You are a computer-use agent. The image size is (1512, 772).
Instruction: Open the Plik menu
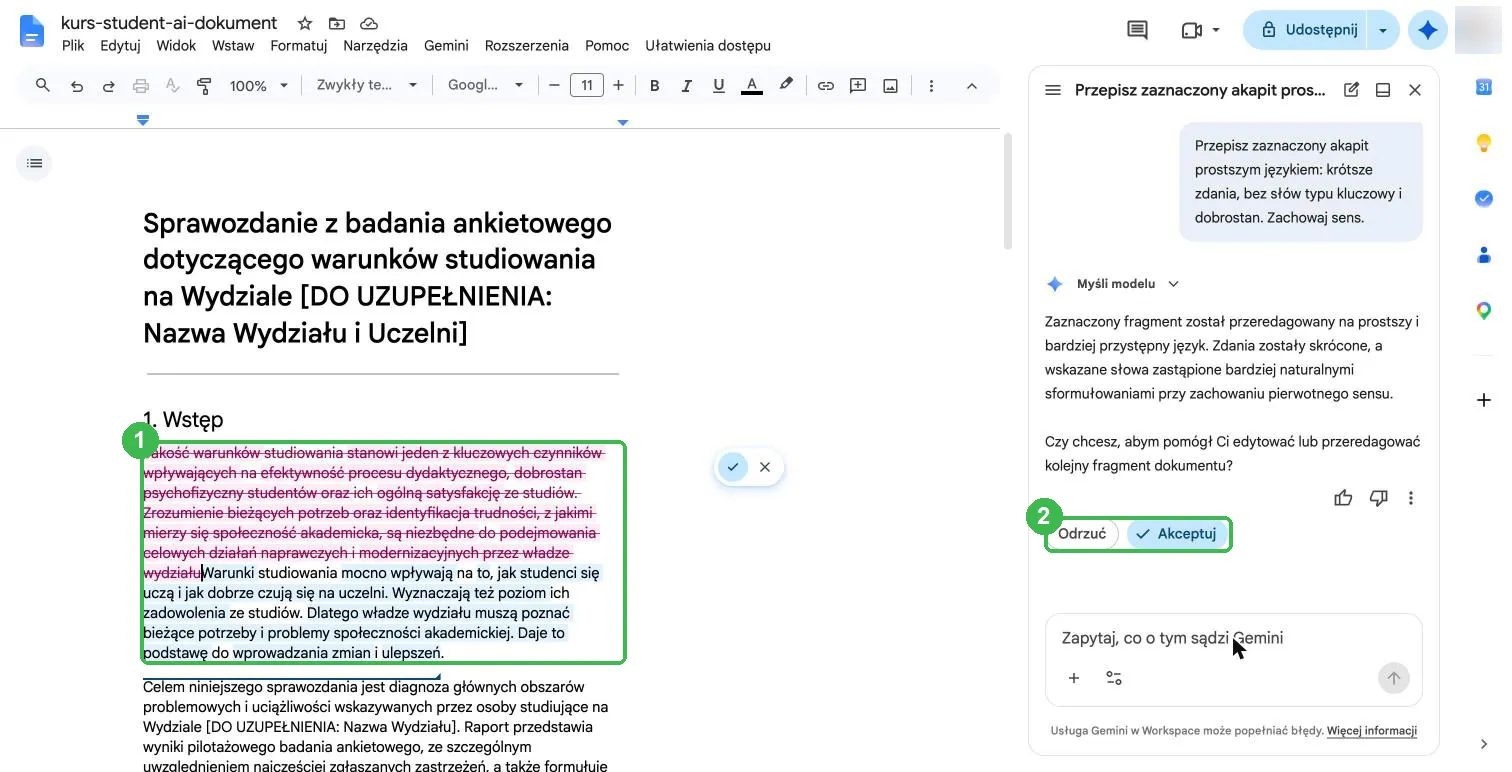click(x=73, y=45)
